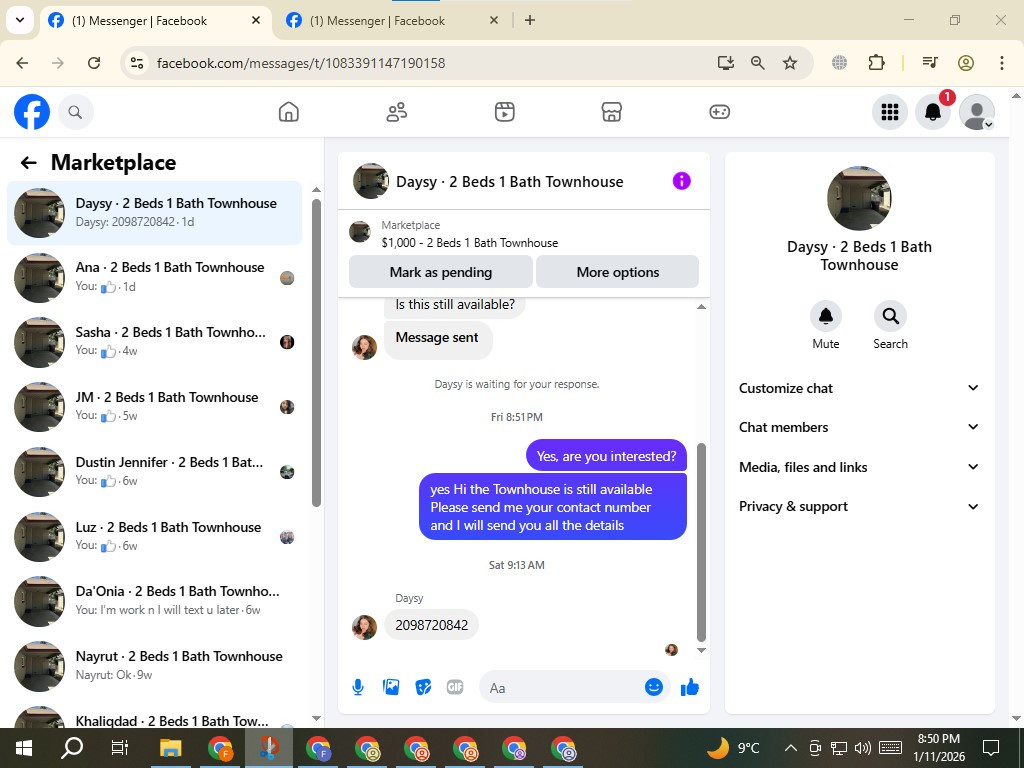
Task: Open Windows Start menu
Action: point(24,748)
